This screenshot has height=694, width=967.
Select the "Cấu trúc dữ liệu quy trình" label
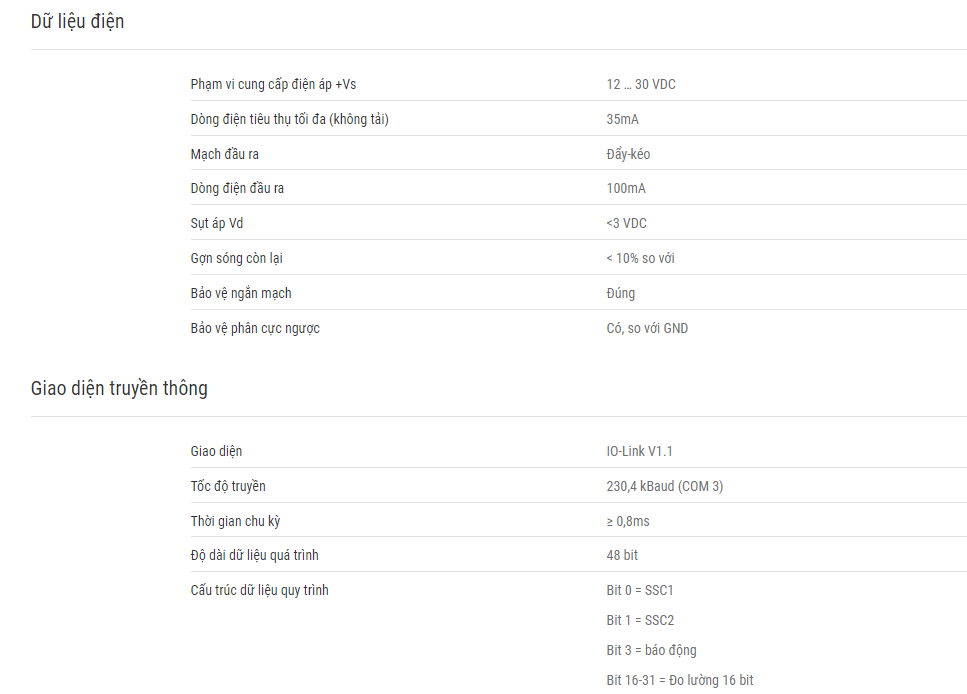pyautogui.click(x=259, y=590)
